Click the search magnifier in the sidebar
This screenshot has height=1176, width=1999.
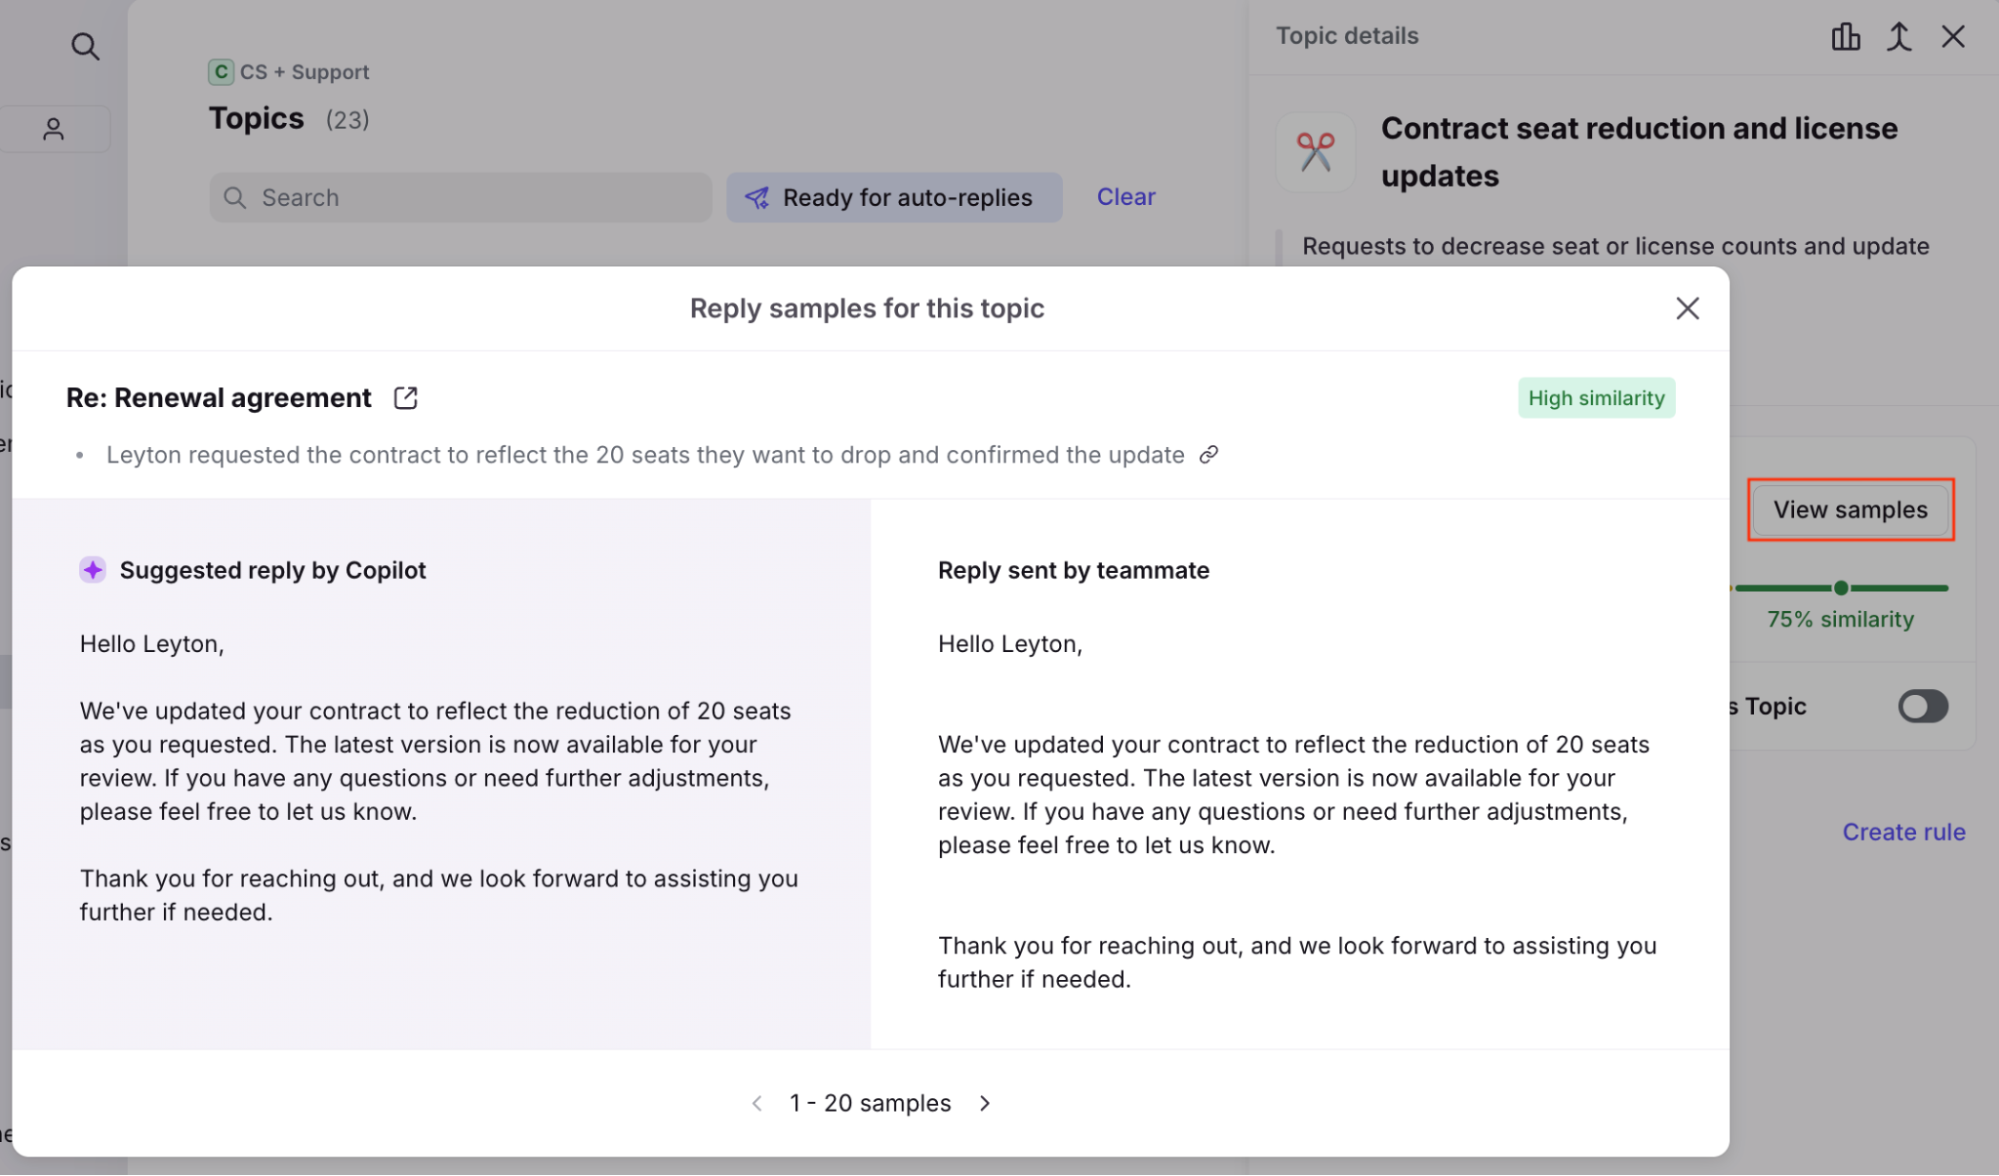point(85,46)
